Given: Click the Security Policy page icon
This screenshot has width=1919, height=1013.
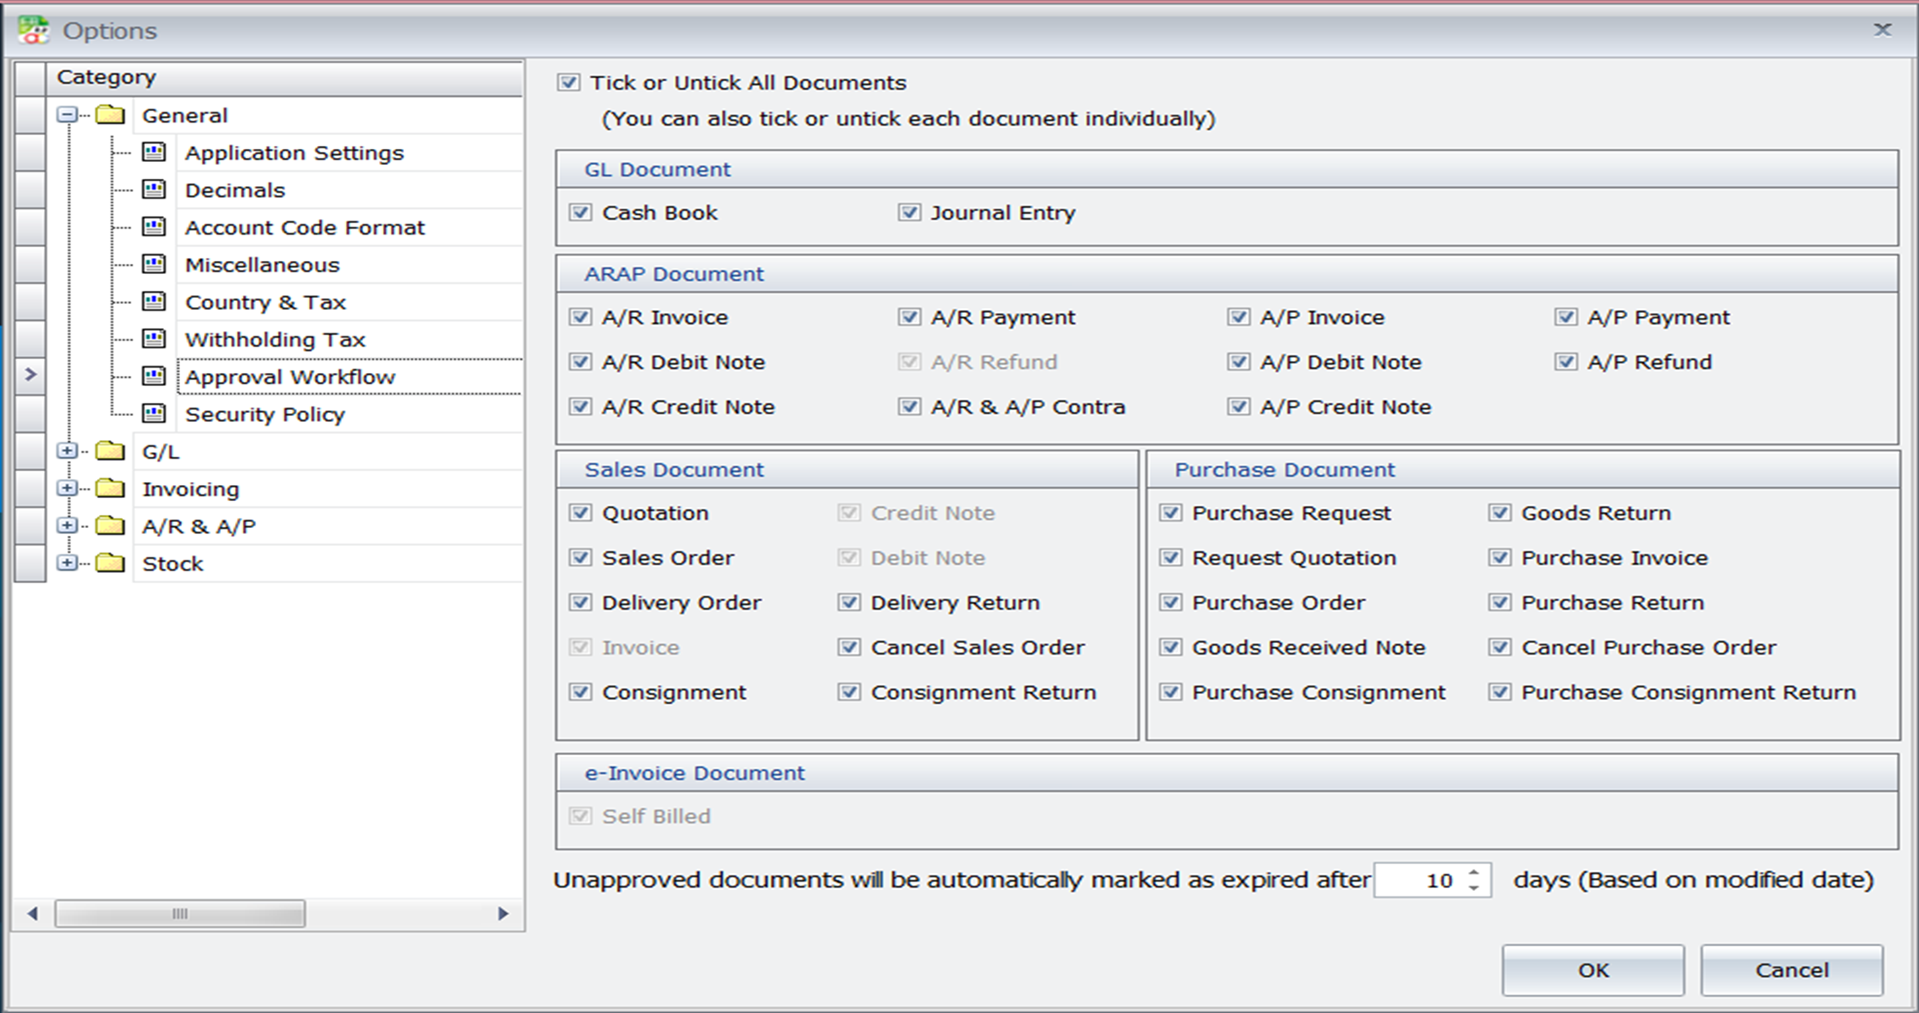Looking at the screenshot, I should [154, 413].
